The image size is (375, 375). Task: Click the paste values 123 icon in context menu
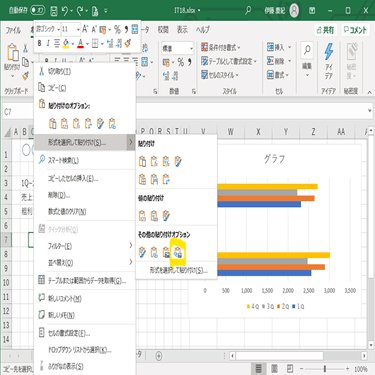click(x=65, y=123)
